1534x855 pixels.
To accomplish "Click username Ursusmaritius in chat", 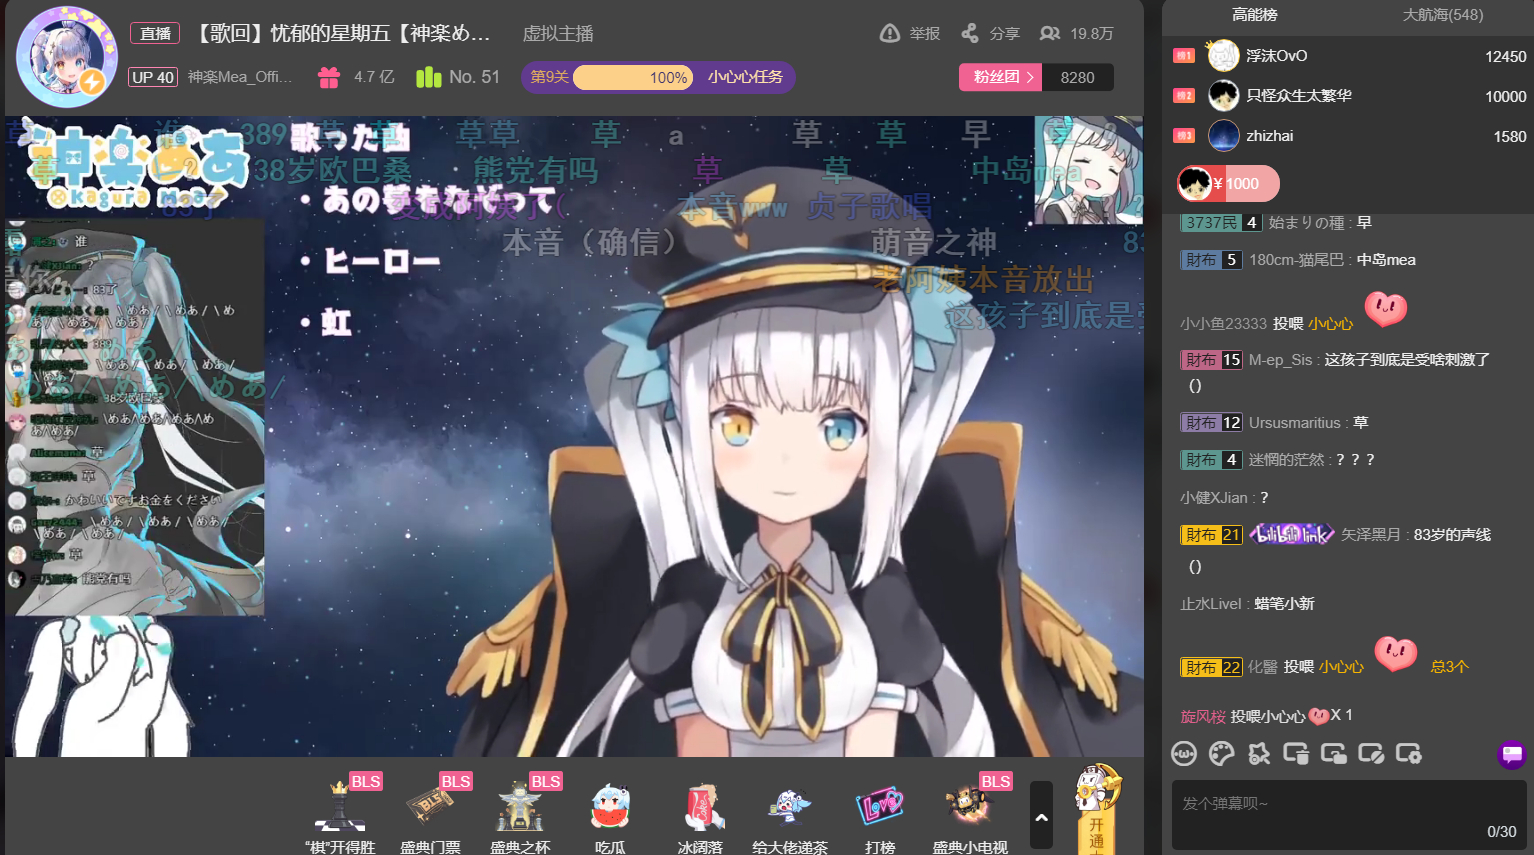I will click(1294, 423).
